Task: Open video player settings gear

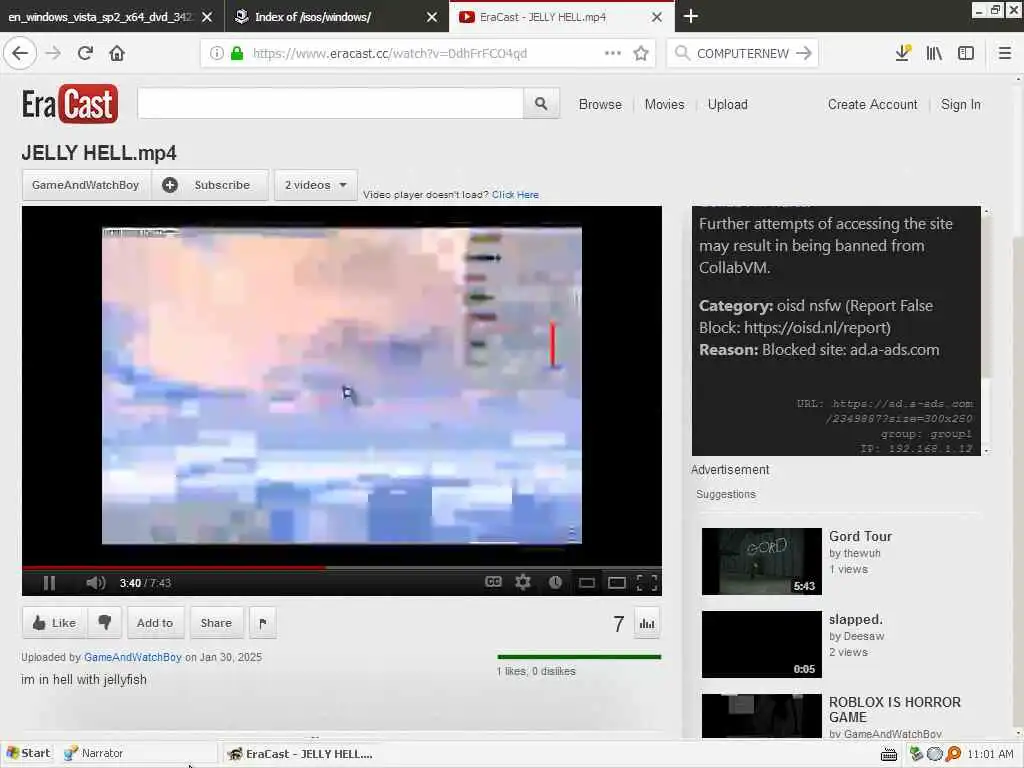Action: point(522,582)
